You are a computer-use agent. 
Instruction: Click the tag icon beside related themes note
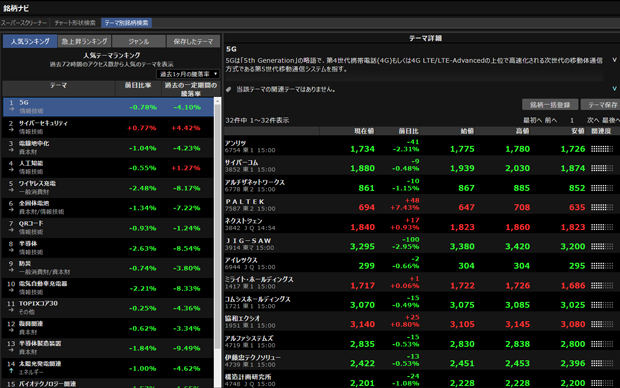click(x=229, y=89)
